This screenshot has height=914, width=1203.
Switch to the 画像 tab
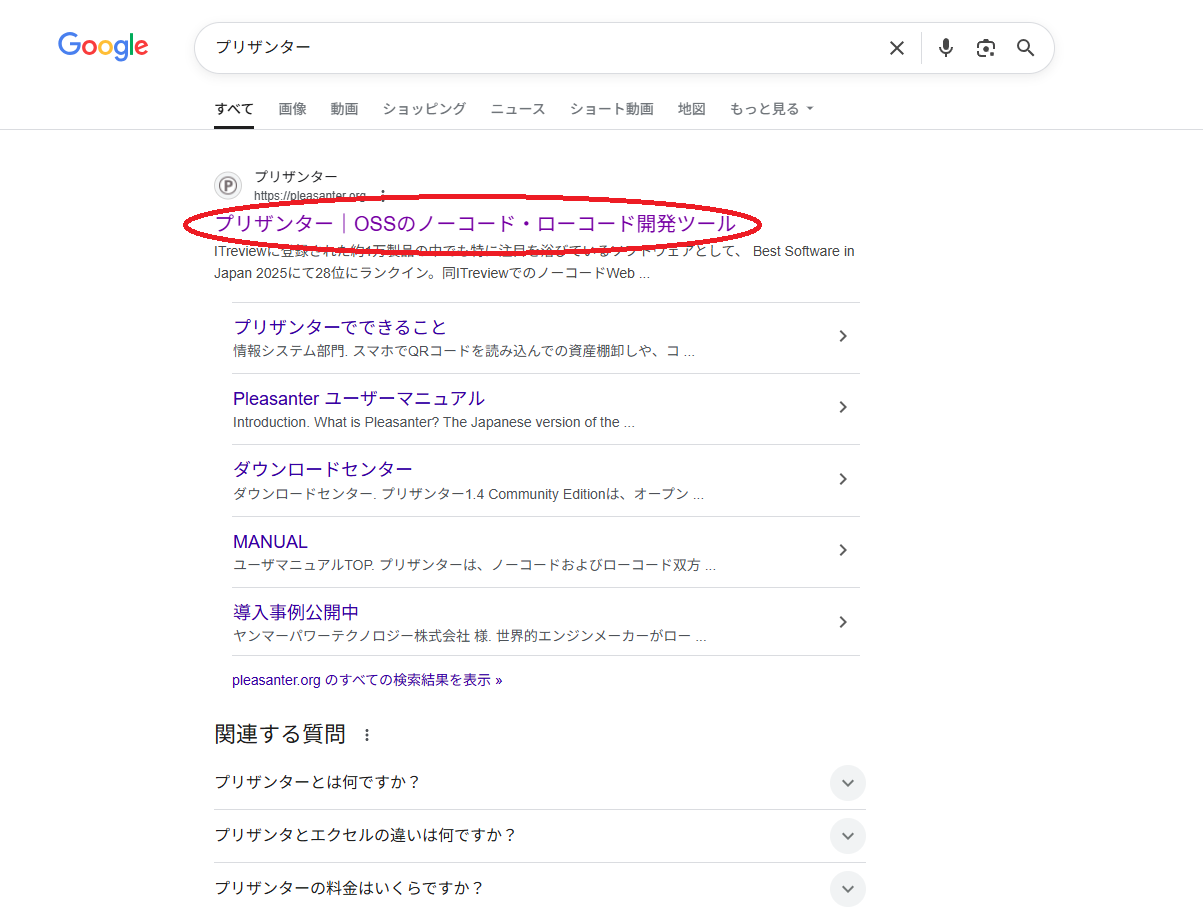tap(293, 109)
